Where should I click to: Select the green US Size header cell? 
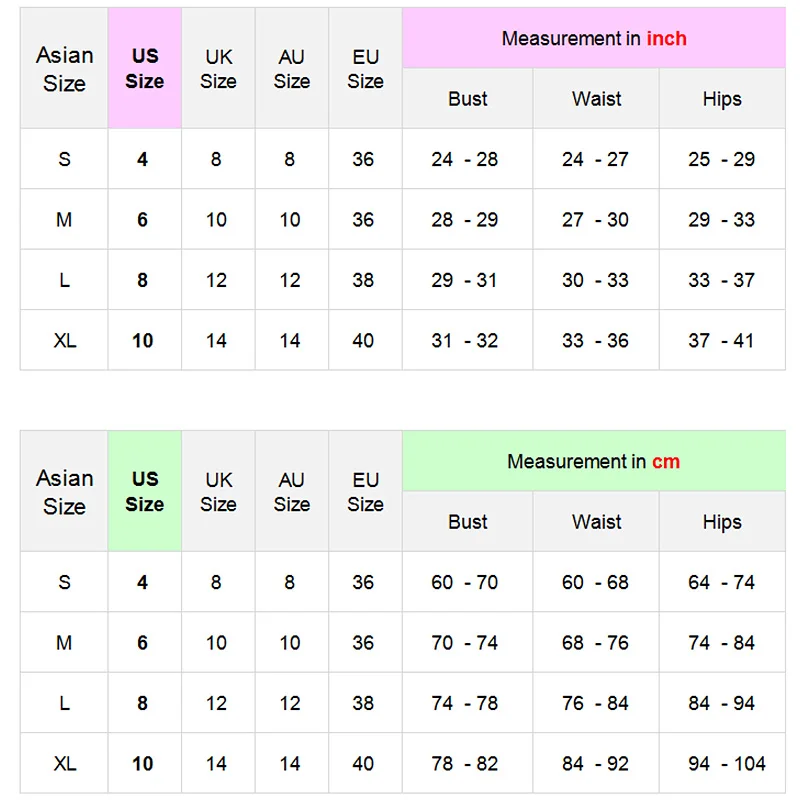tap(144, 492)
